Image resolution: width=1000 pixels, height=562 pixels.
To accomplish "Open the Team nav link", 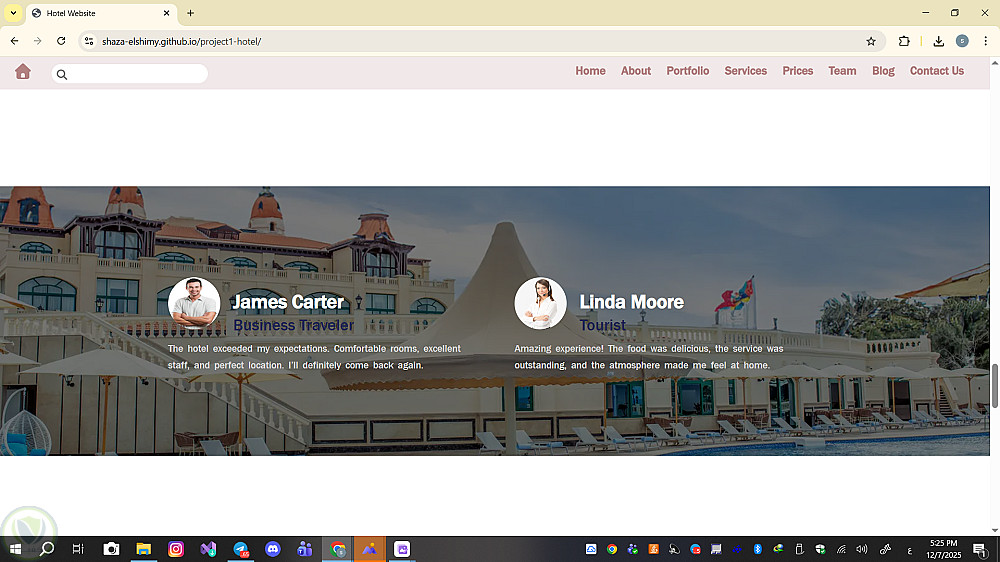I will click(x=842, y=71).
